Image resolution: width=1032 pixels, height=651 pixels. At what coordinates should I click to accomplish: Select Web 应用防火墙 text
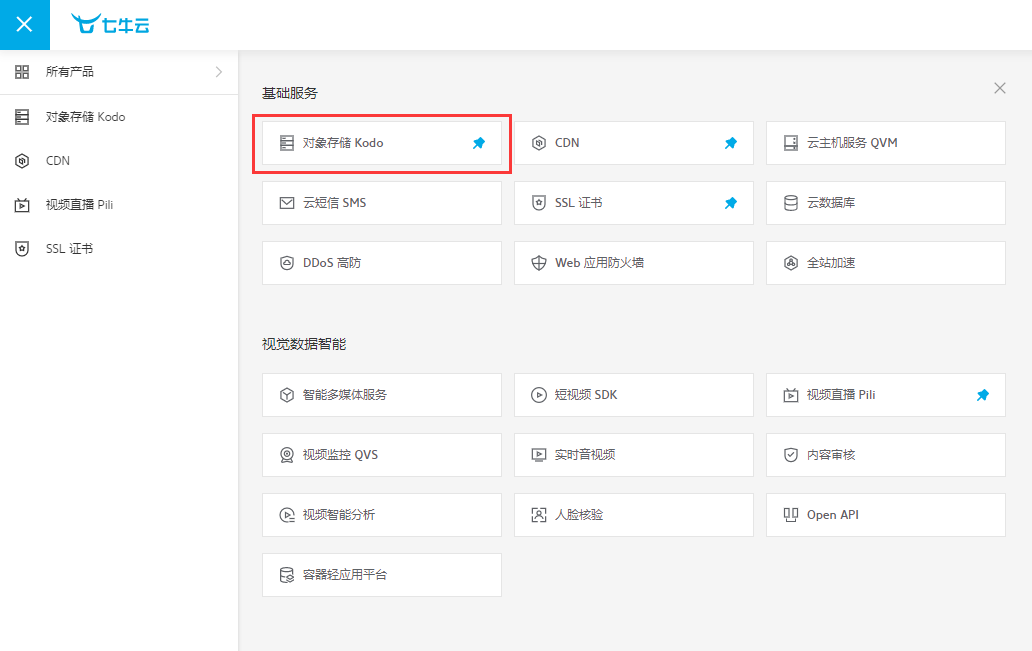600,263
